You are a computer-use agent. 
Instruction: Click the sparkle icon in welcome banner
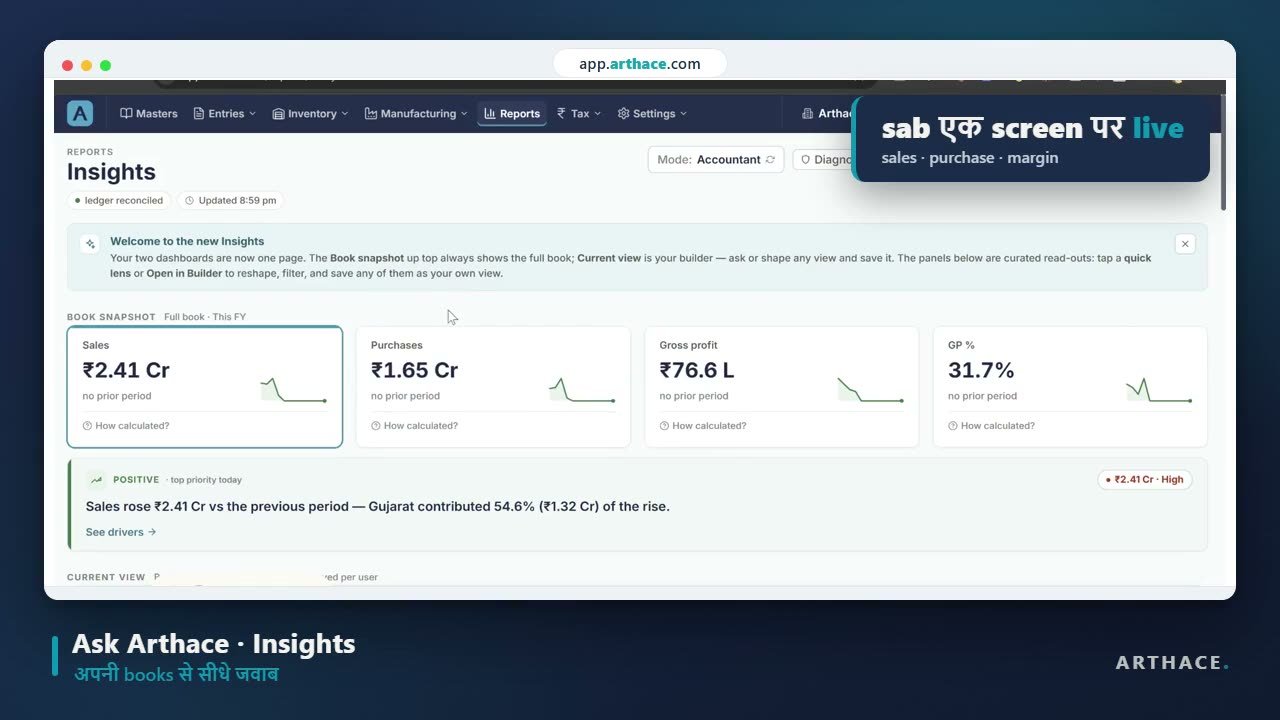coord(90,244)
